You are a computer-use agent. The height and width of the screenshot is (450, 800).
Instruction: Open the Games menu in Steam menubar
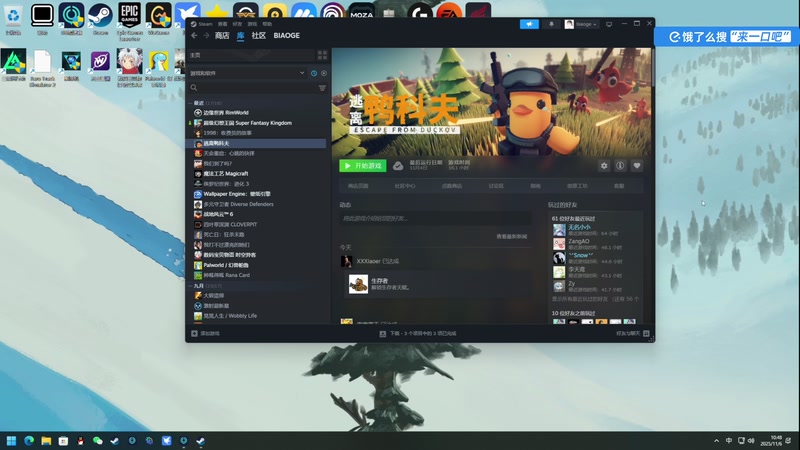coord(252,24)
